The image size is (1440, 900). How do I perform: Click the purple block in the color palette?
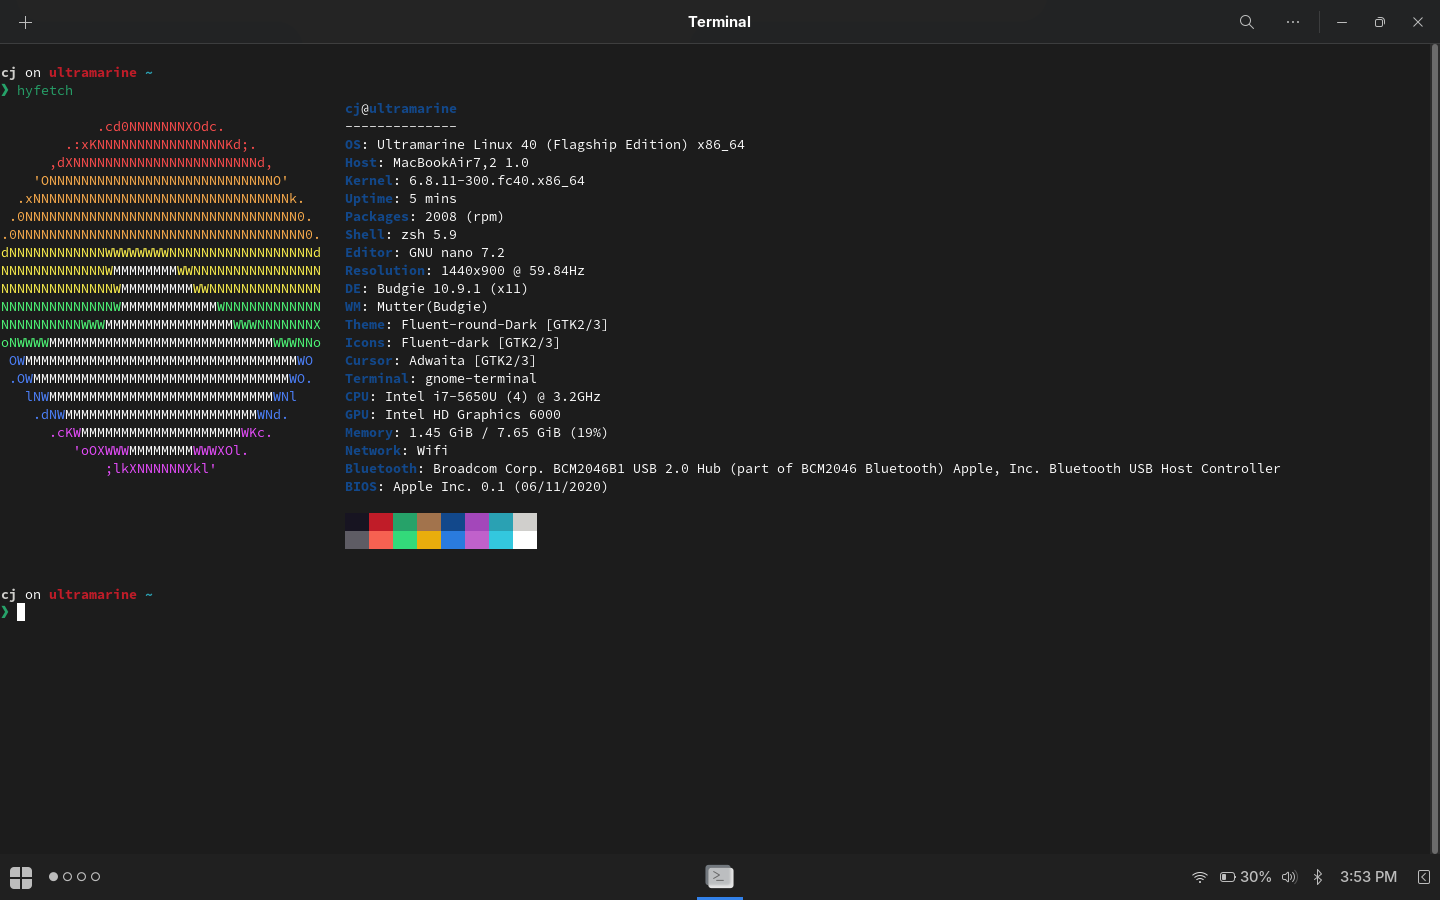pyautogui.click(x=477, y=522)
